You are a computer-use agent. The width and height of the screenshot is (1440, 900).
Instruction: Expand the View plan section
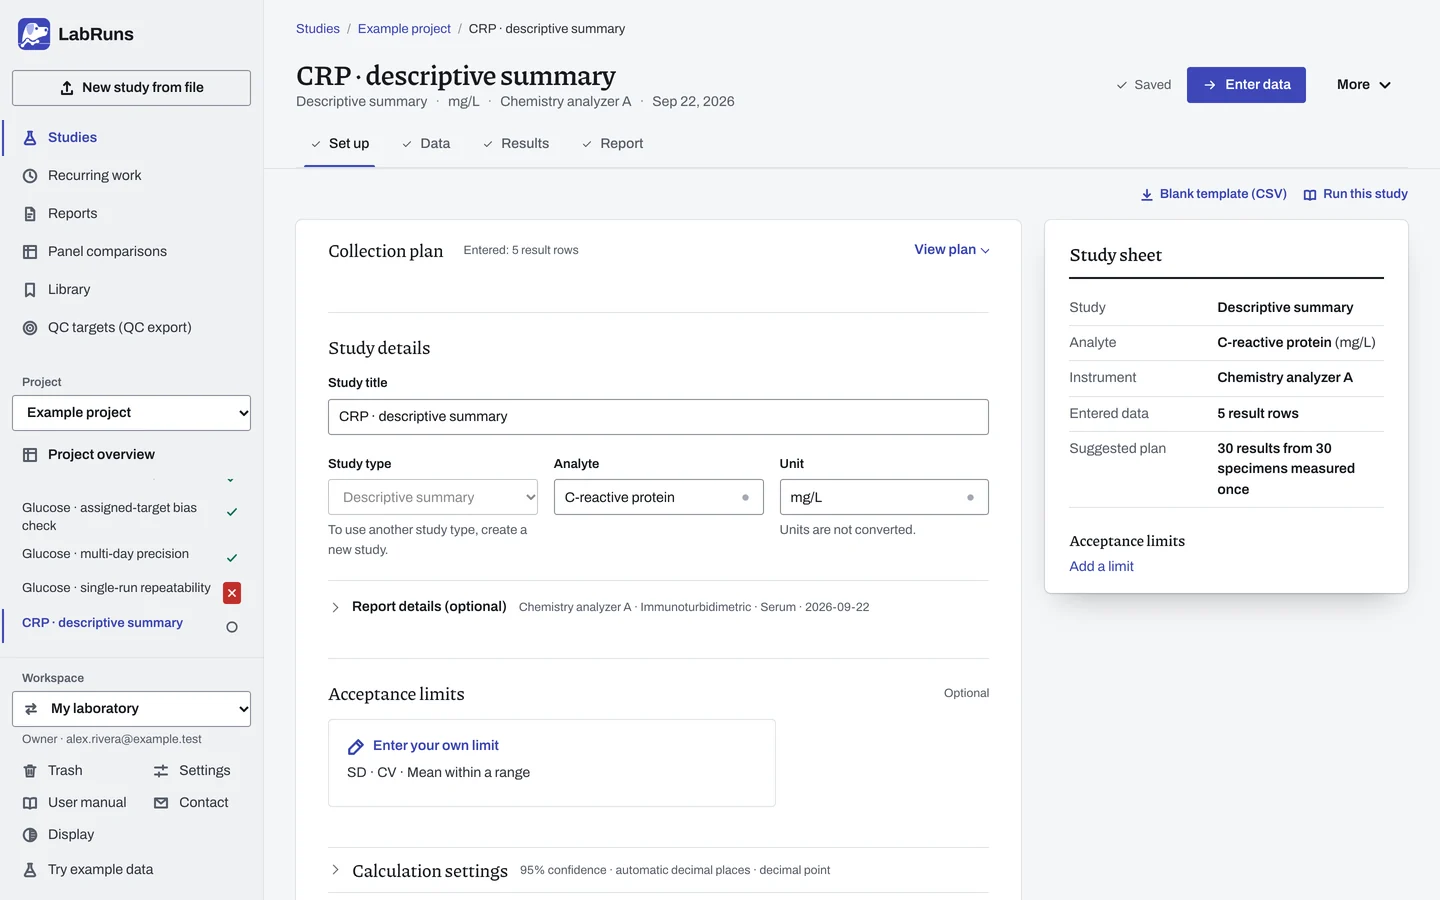pos(952,250)
